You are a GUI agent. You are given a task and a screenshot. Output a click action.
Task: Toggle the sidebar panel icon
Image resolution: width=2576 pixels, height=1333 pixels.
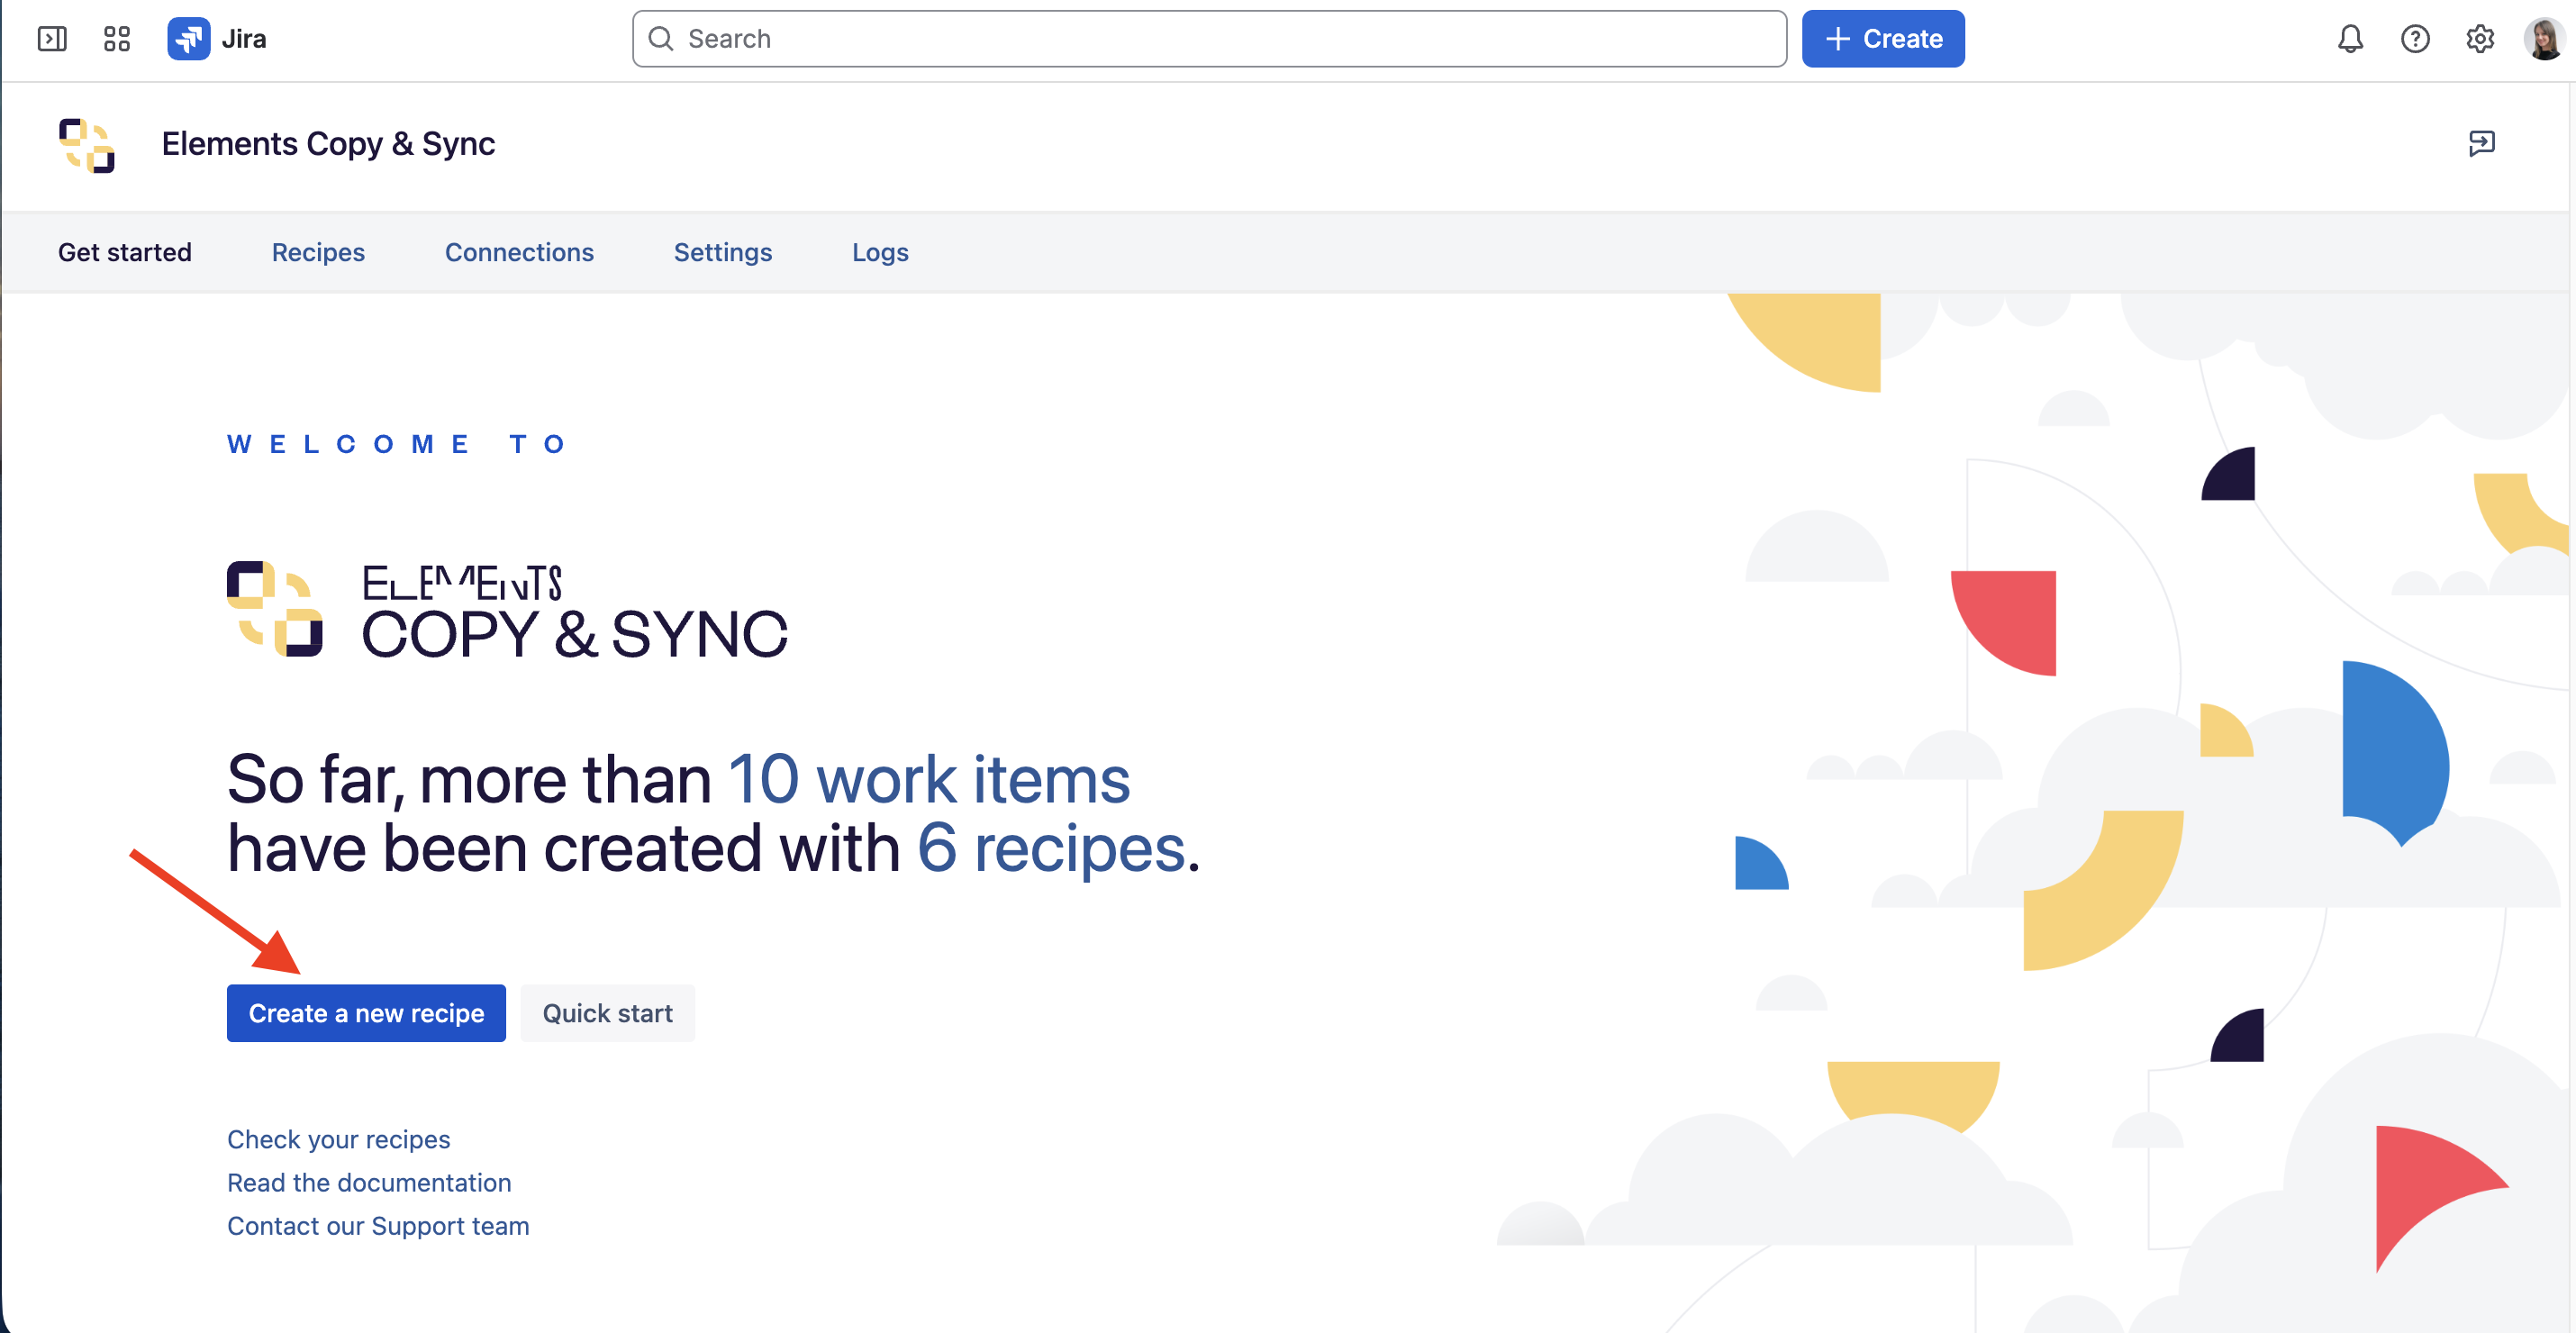click(x=52, y=39)
